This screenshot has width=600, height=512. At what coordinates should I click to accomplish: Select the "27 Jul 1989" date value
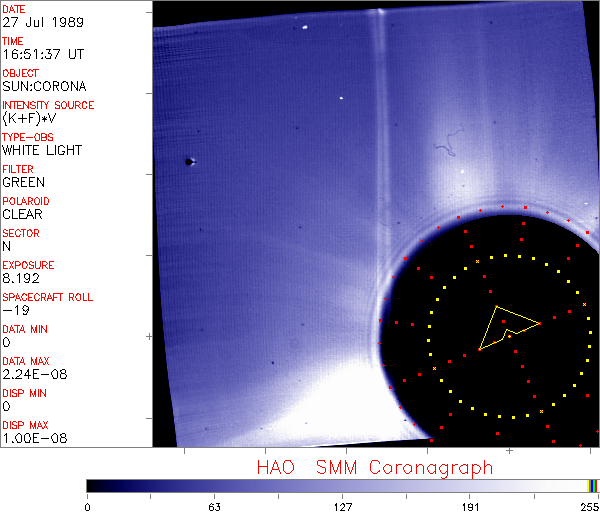tap(43, 22)
